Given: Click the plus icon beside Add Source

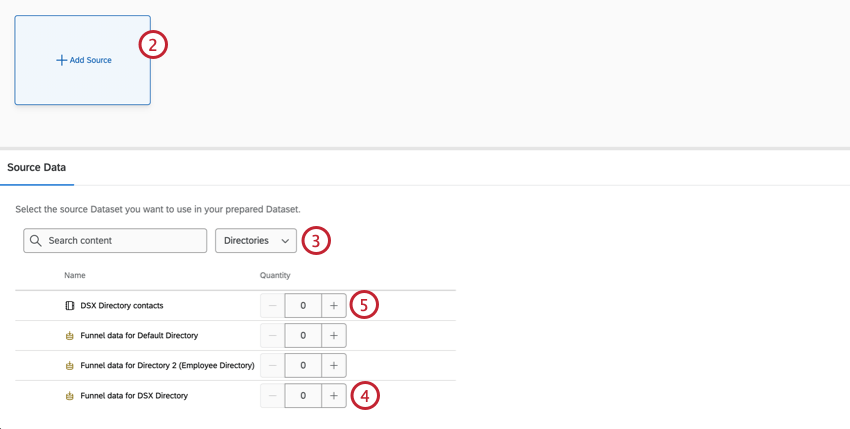Looking at the screenshot, I should click(62, 60).
